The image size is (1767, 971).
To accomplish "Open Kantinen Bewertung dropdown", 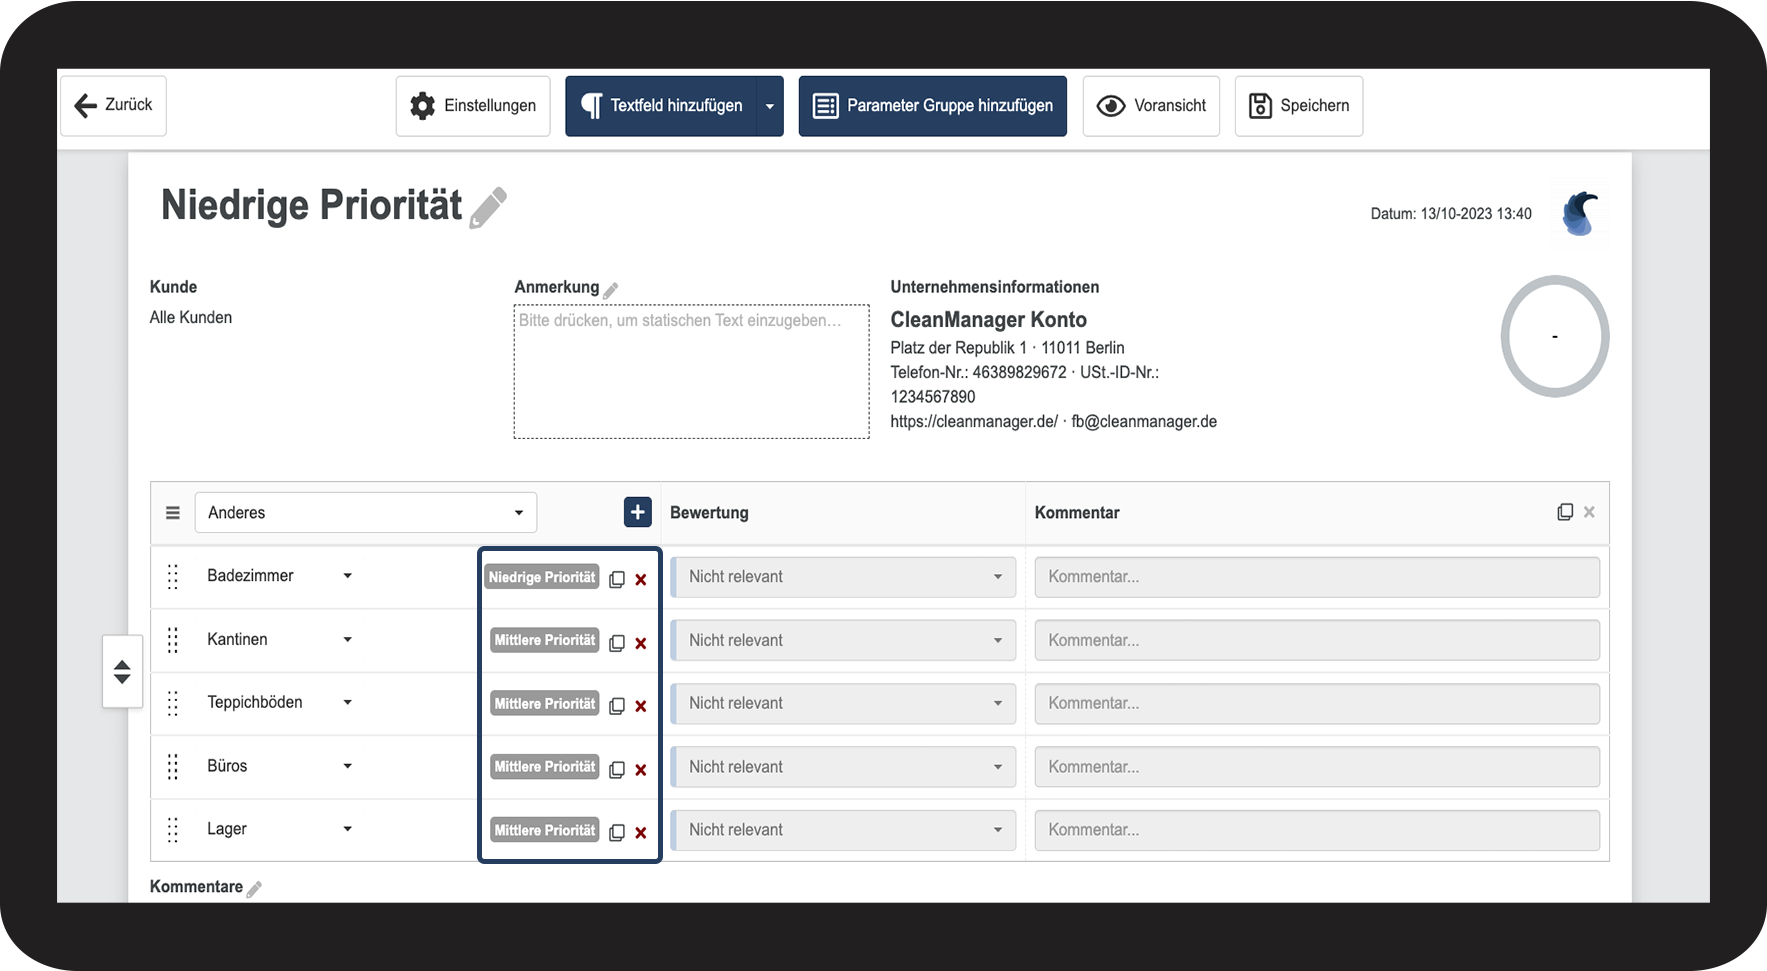I will pos(843,640).
